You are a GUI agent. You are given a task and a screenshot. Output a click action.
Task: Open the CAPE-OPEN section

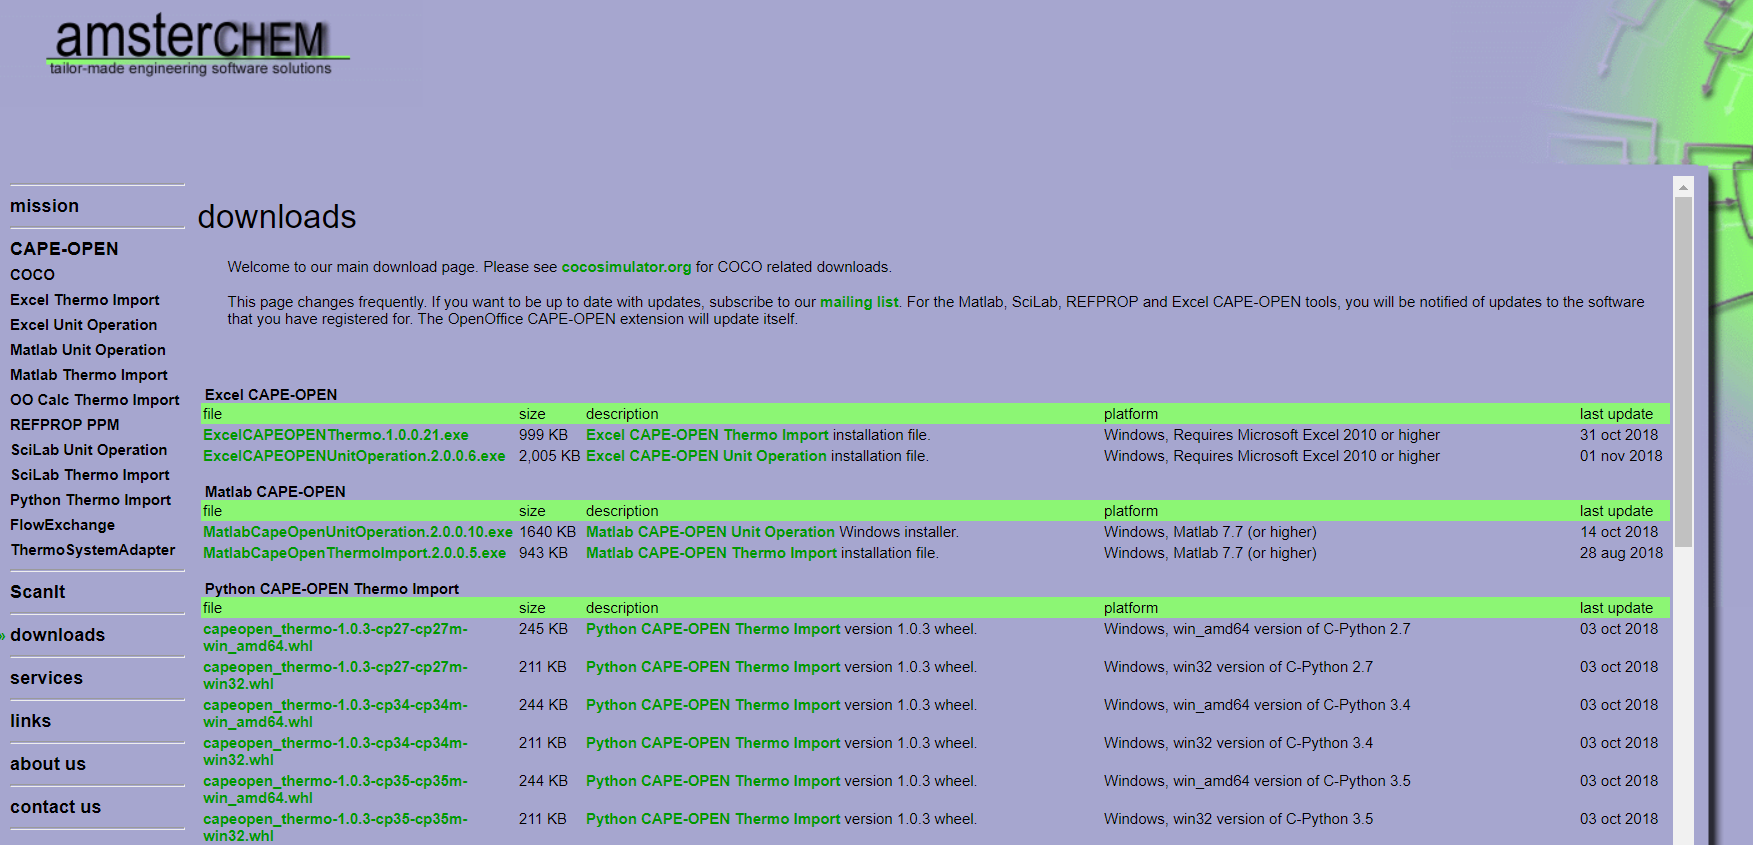[64, 249]
